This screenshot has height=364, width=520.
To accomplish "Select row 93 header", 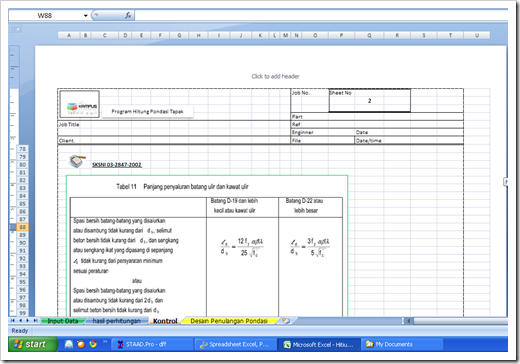I will 22,266.
